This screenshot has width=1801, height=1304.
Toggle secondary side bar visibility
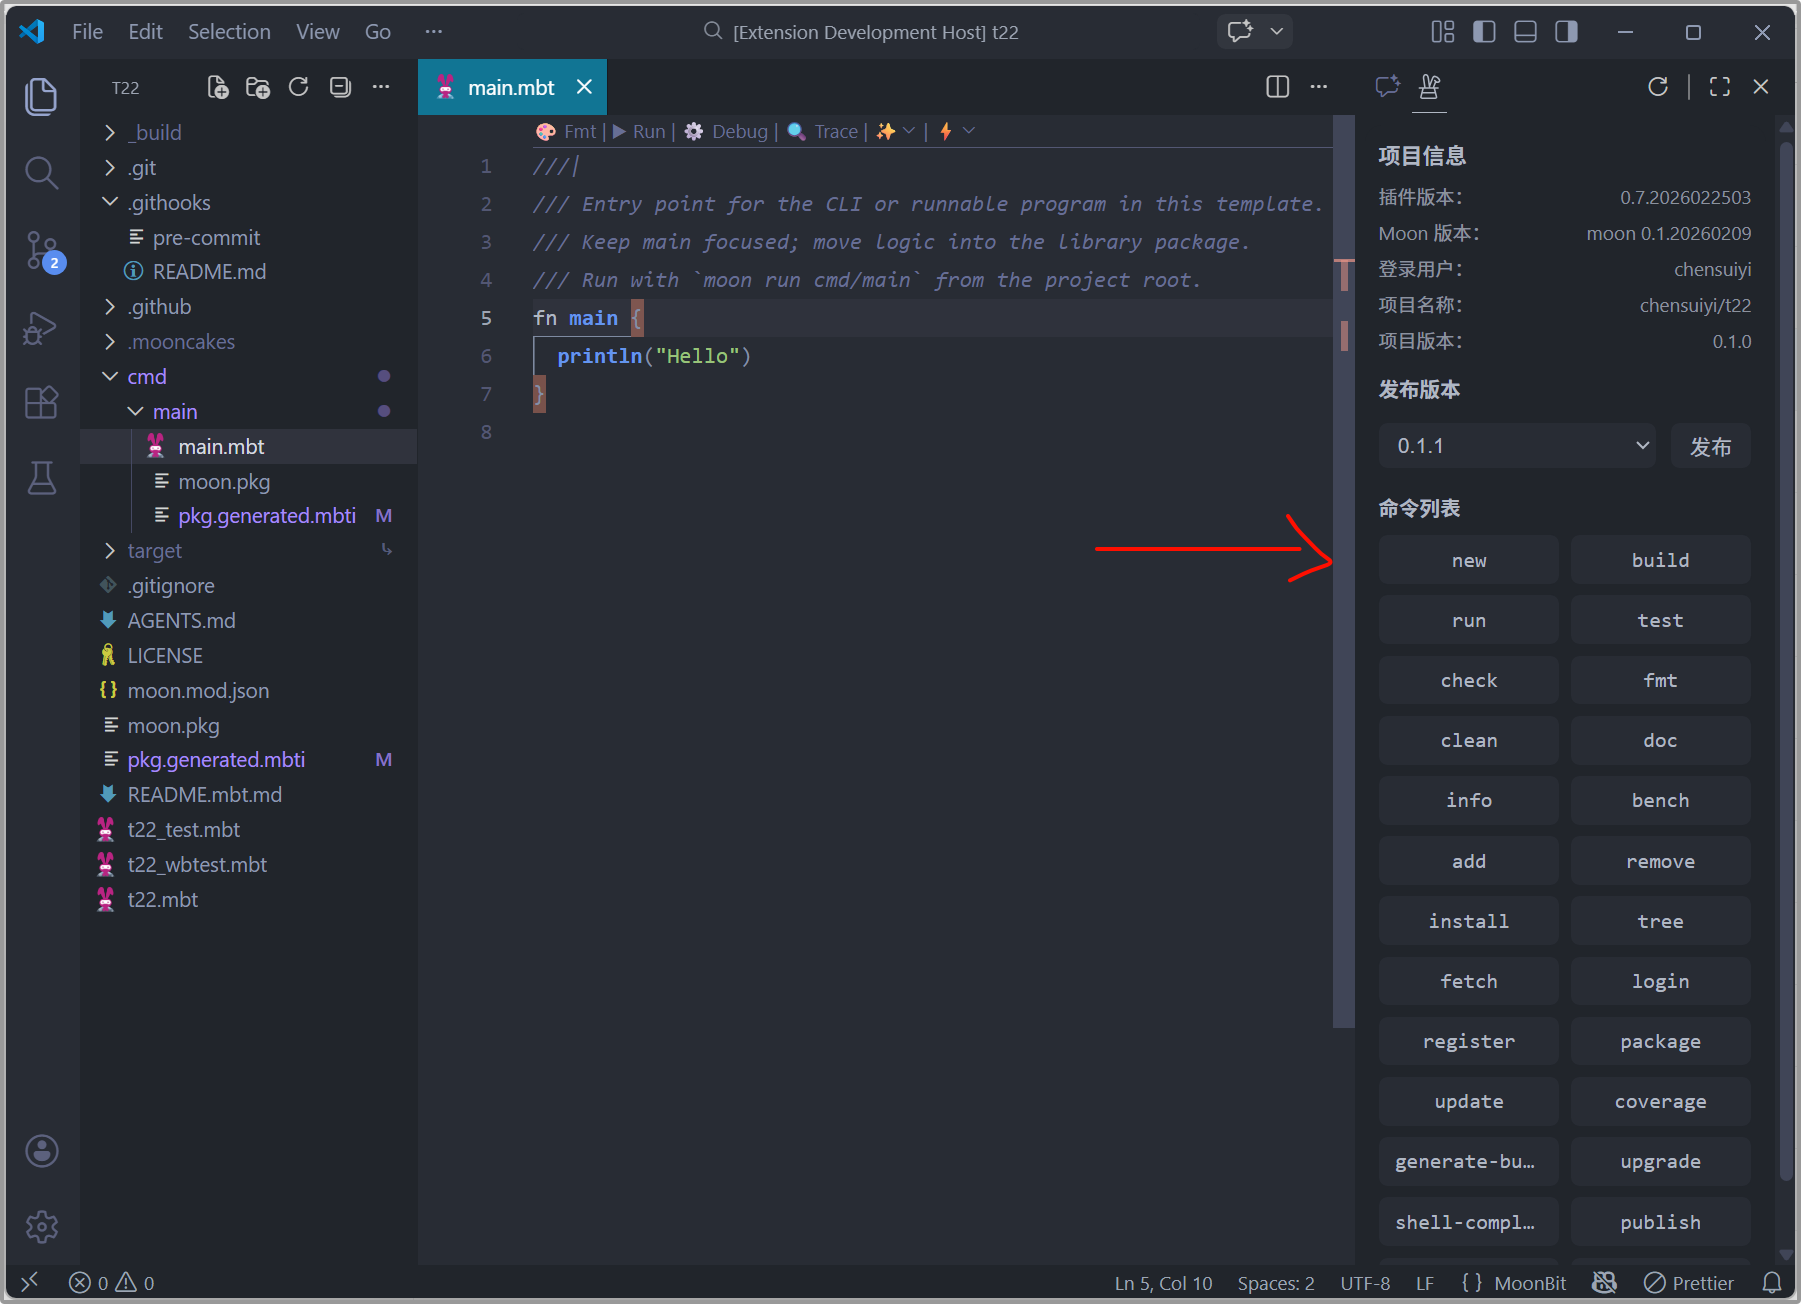click(1566, 32)
